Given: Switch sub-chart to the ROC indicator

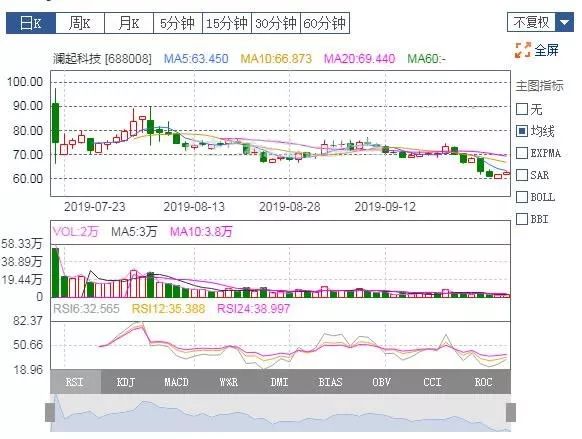Looking at the screenshot, I should [484, 382].
